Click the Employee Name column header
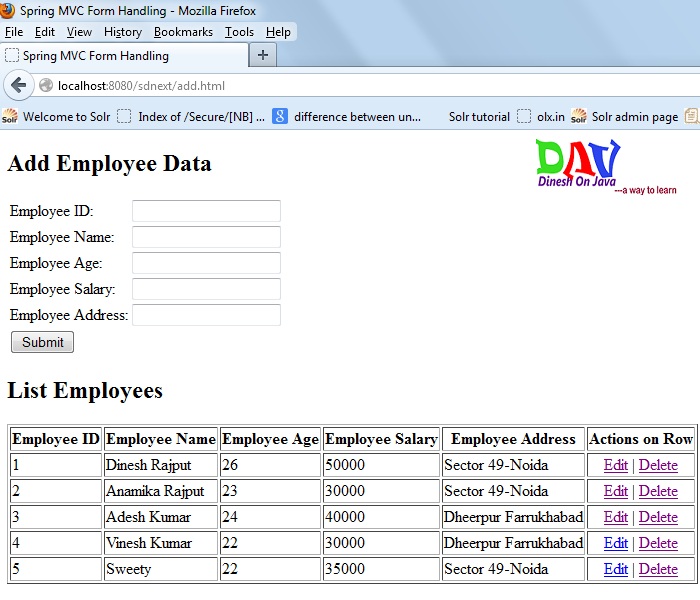This screenshot has width=700, height=600. pos(161,439)
